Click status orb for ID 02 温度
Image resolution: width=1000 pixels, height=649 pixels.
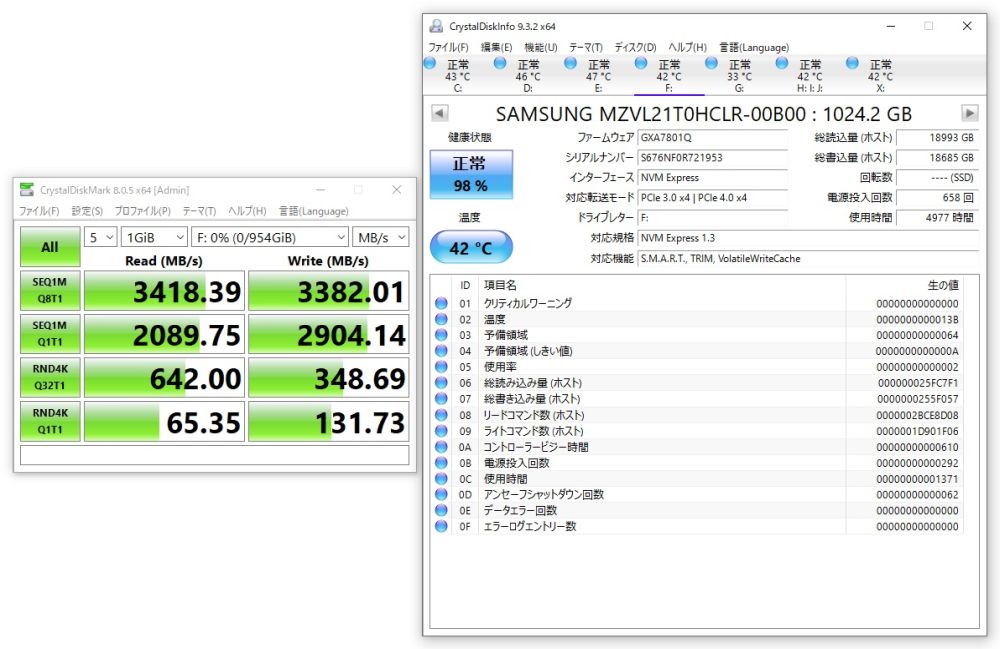point(441,319)
